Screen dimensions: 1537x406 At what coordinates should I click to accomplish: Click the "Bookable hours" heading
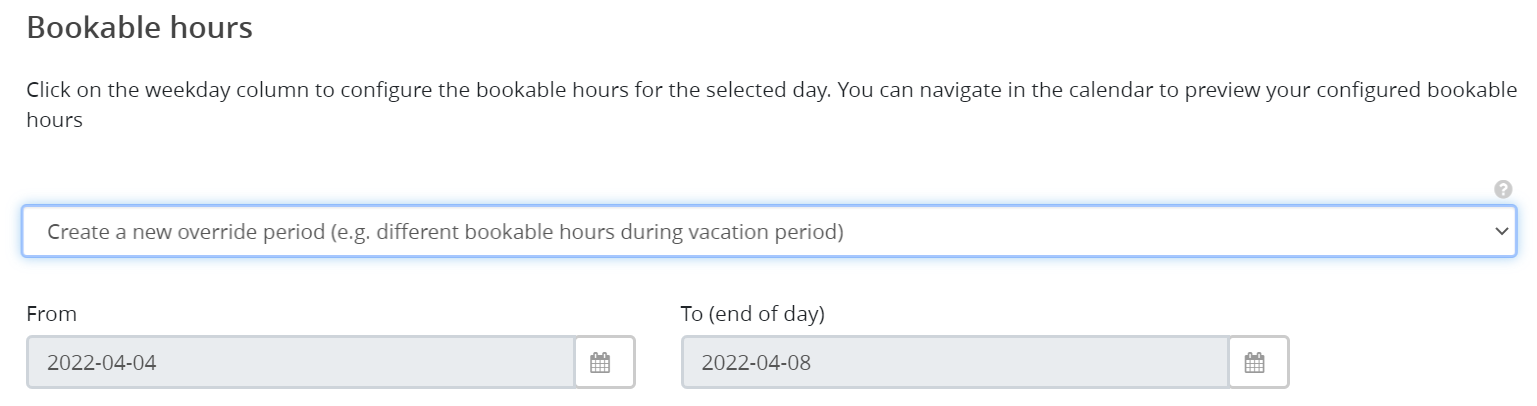139,28
